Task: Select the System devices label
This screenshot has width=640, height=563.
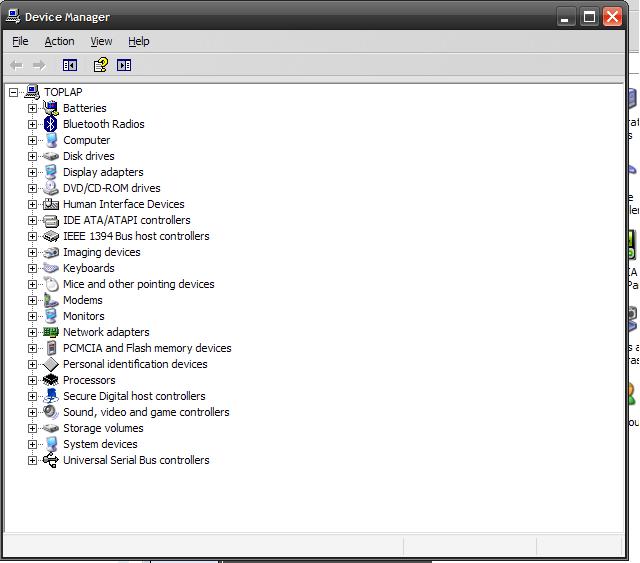Action: pos(100,444)
